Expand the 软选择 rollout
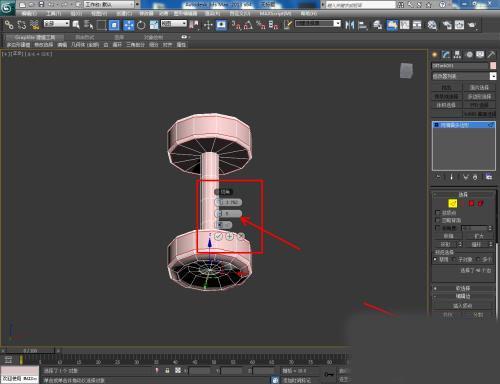 point(463,288)
